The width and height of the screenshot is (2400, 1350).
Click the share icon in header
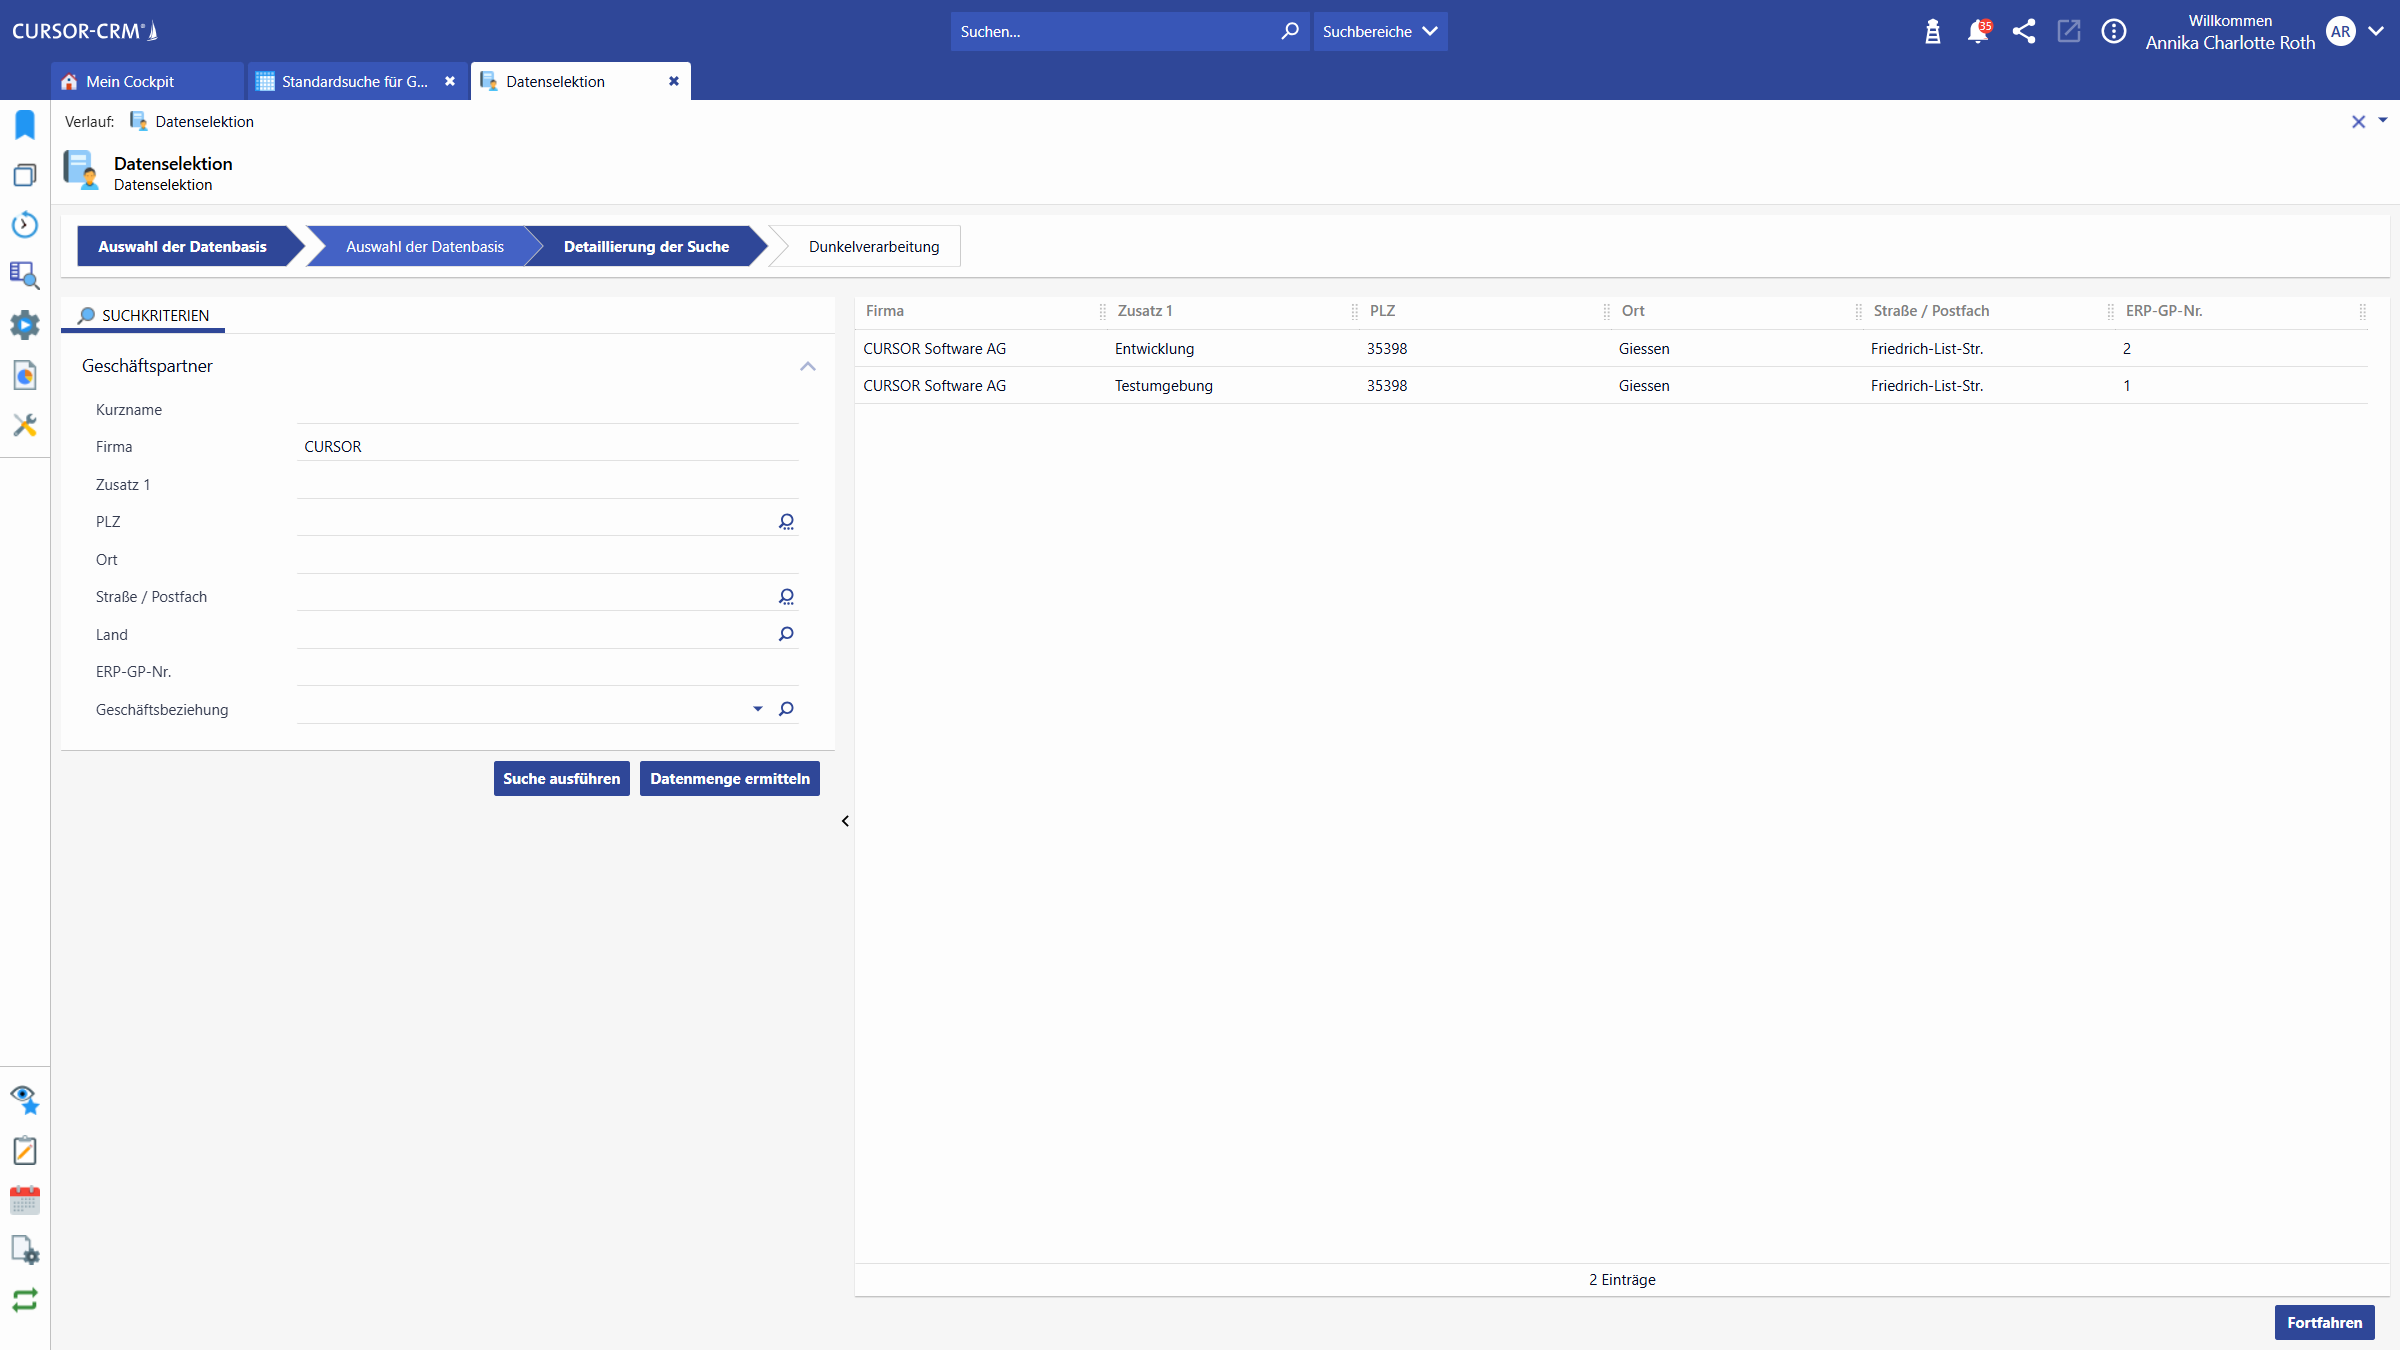click(2024, 32)
